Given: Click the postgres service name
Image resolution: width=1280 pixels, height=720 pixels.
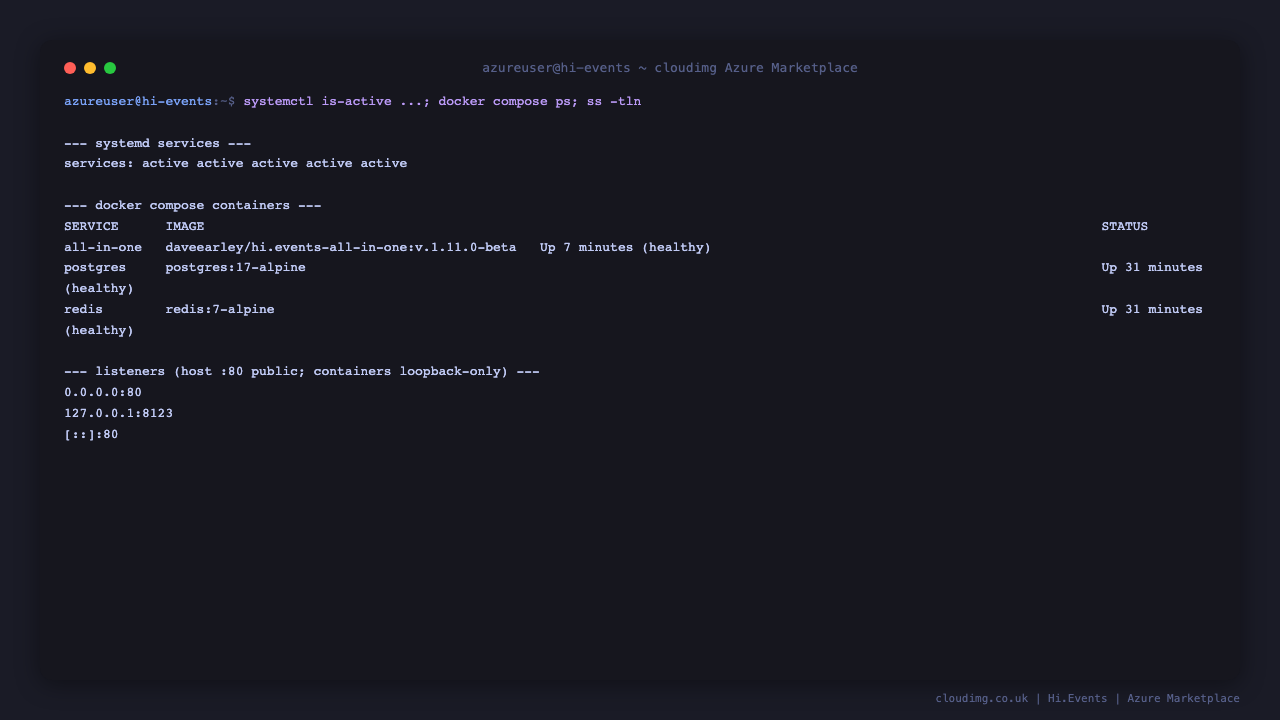Looking at the screenshot, I should (x=95, y=267).
